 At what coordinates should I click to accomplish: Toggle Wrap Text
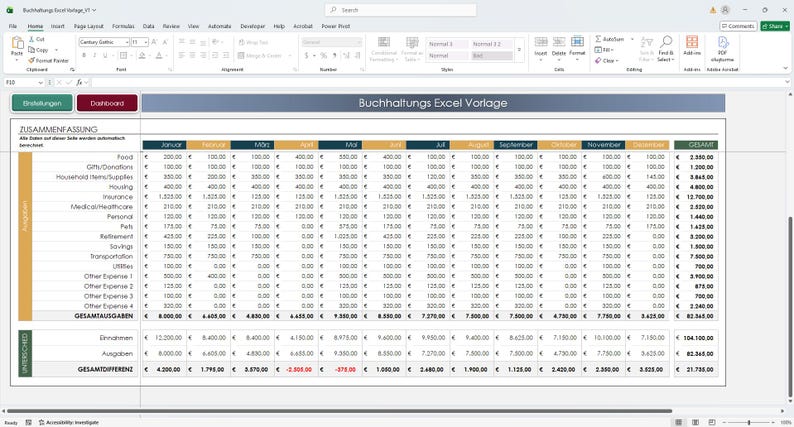tap(253, 43)
